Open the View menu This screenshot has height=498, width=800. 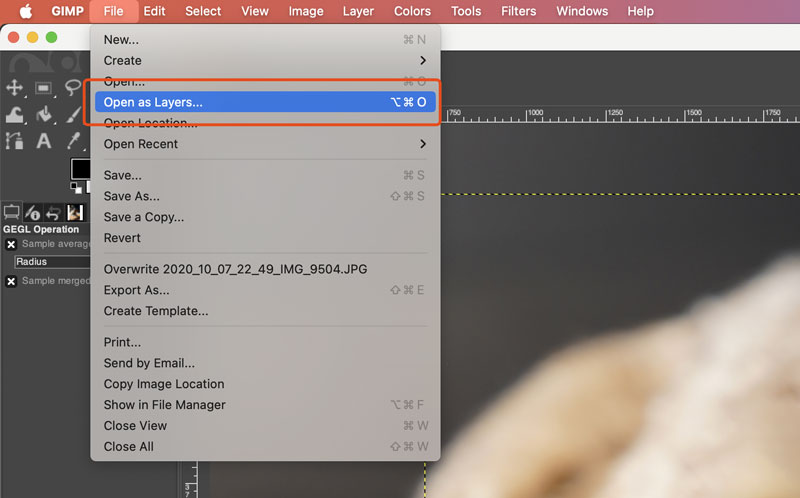(x=255, y=11)
